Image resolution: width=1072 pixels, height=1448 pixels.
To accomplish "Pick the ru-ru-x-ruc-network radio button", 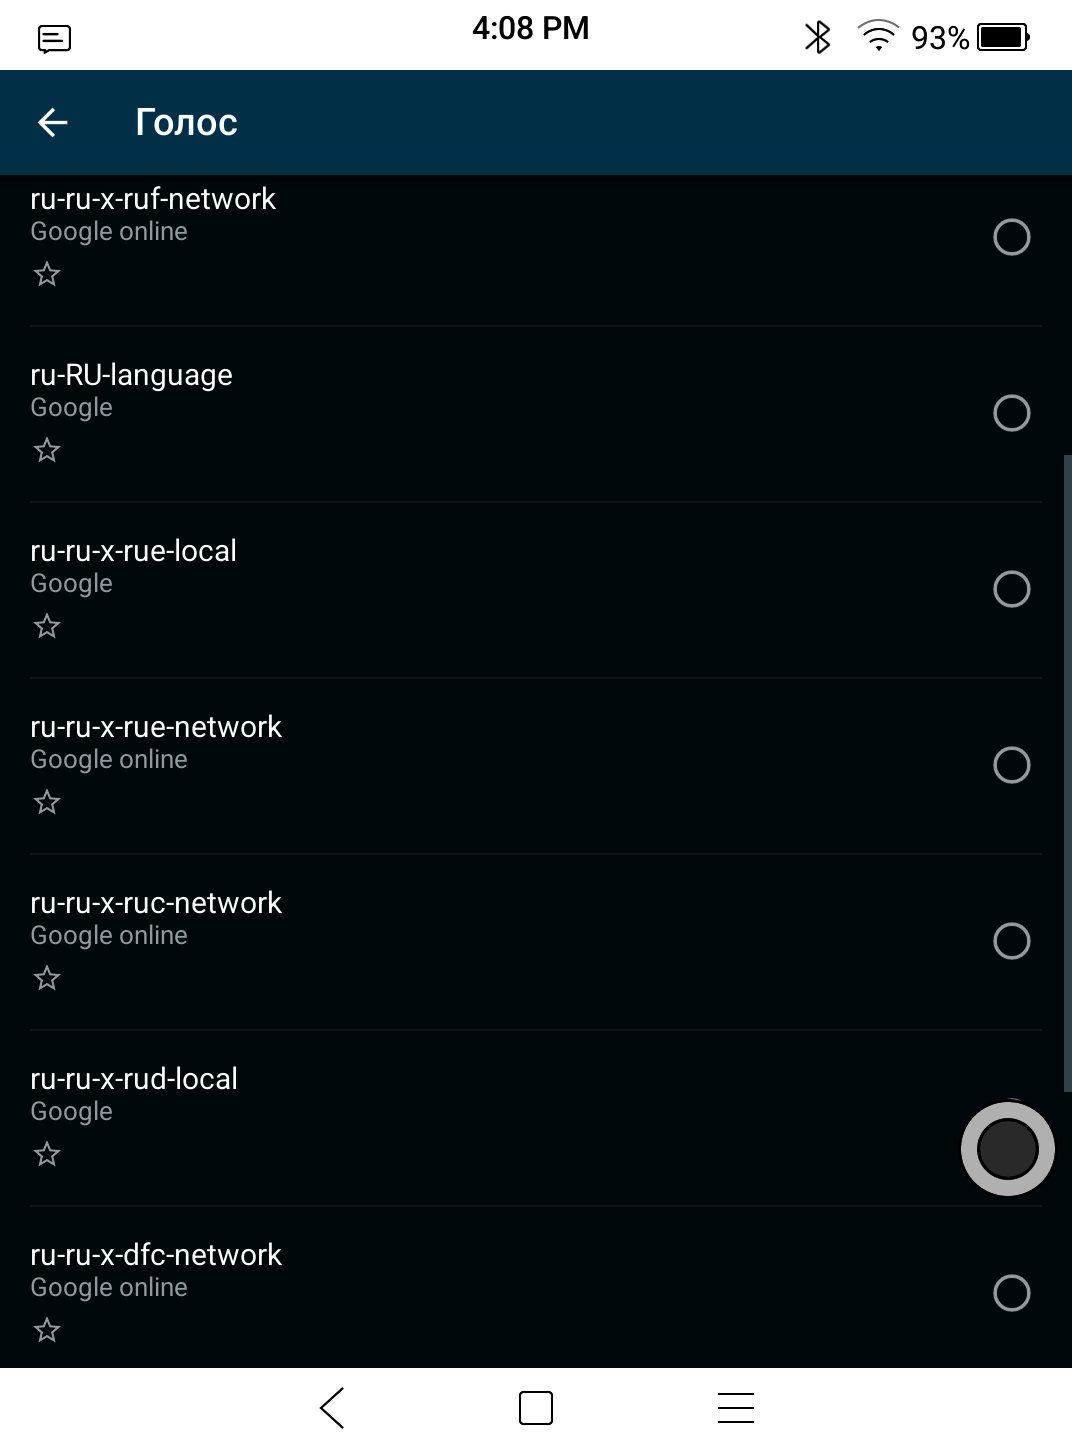I will (1011, 941).
